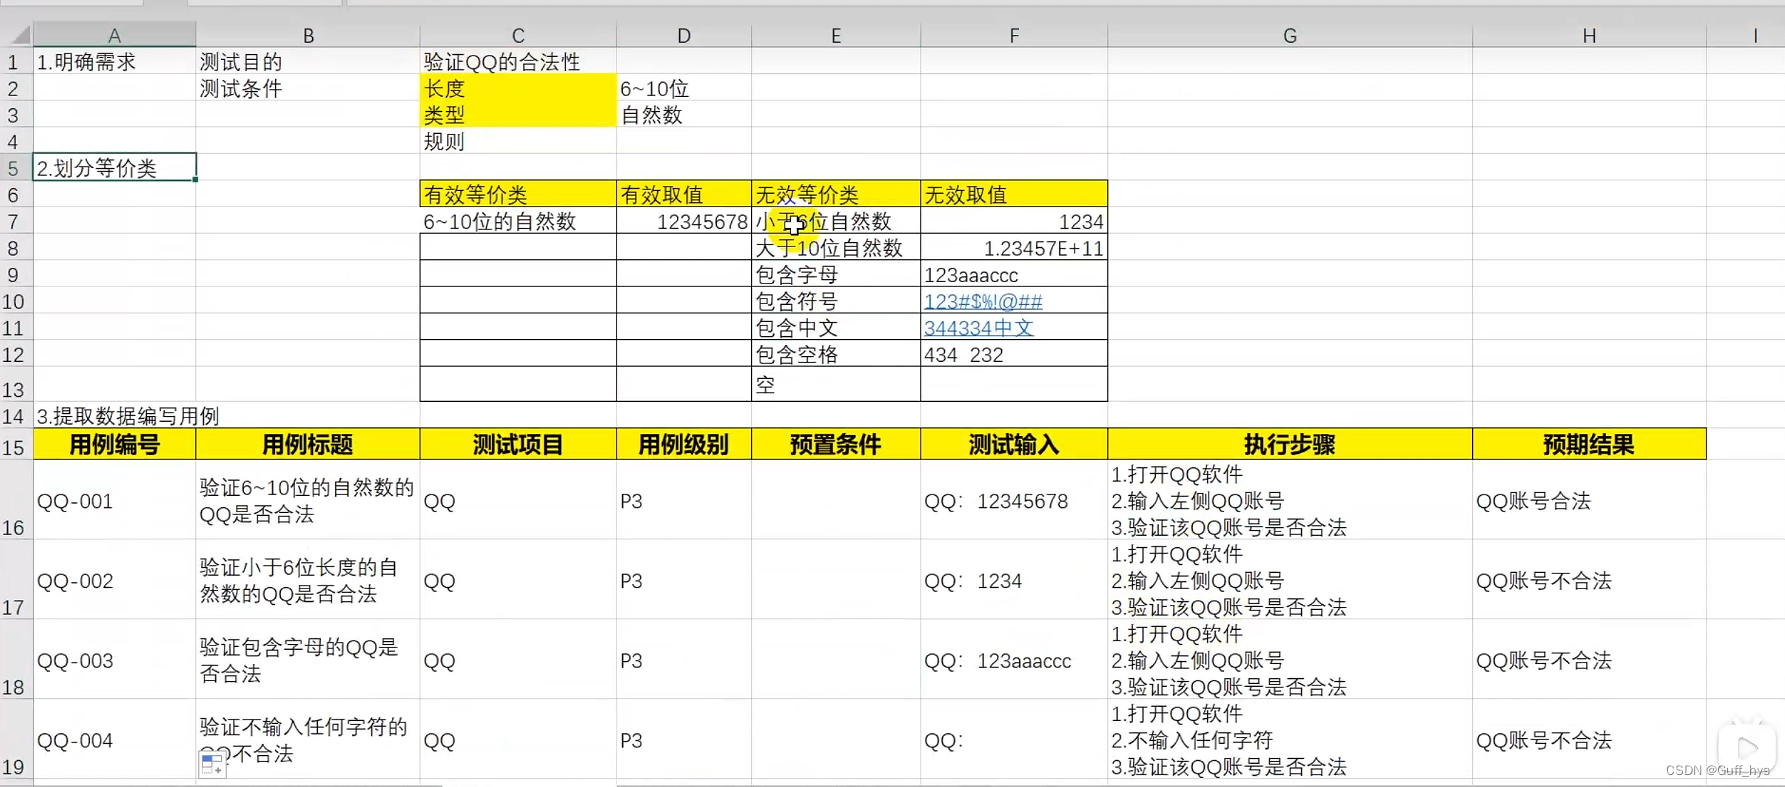Image resolution: width=1785 pixels, height=787 pixels.
Task: Select cell 大于10位自然数
Action: pos(836,248)
